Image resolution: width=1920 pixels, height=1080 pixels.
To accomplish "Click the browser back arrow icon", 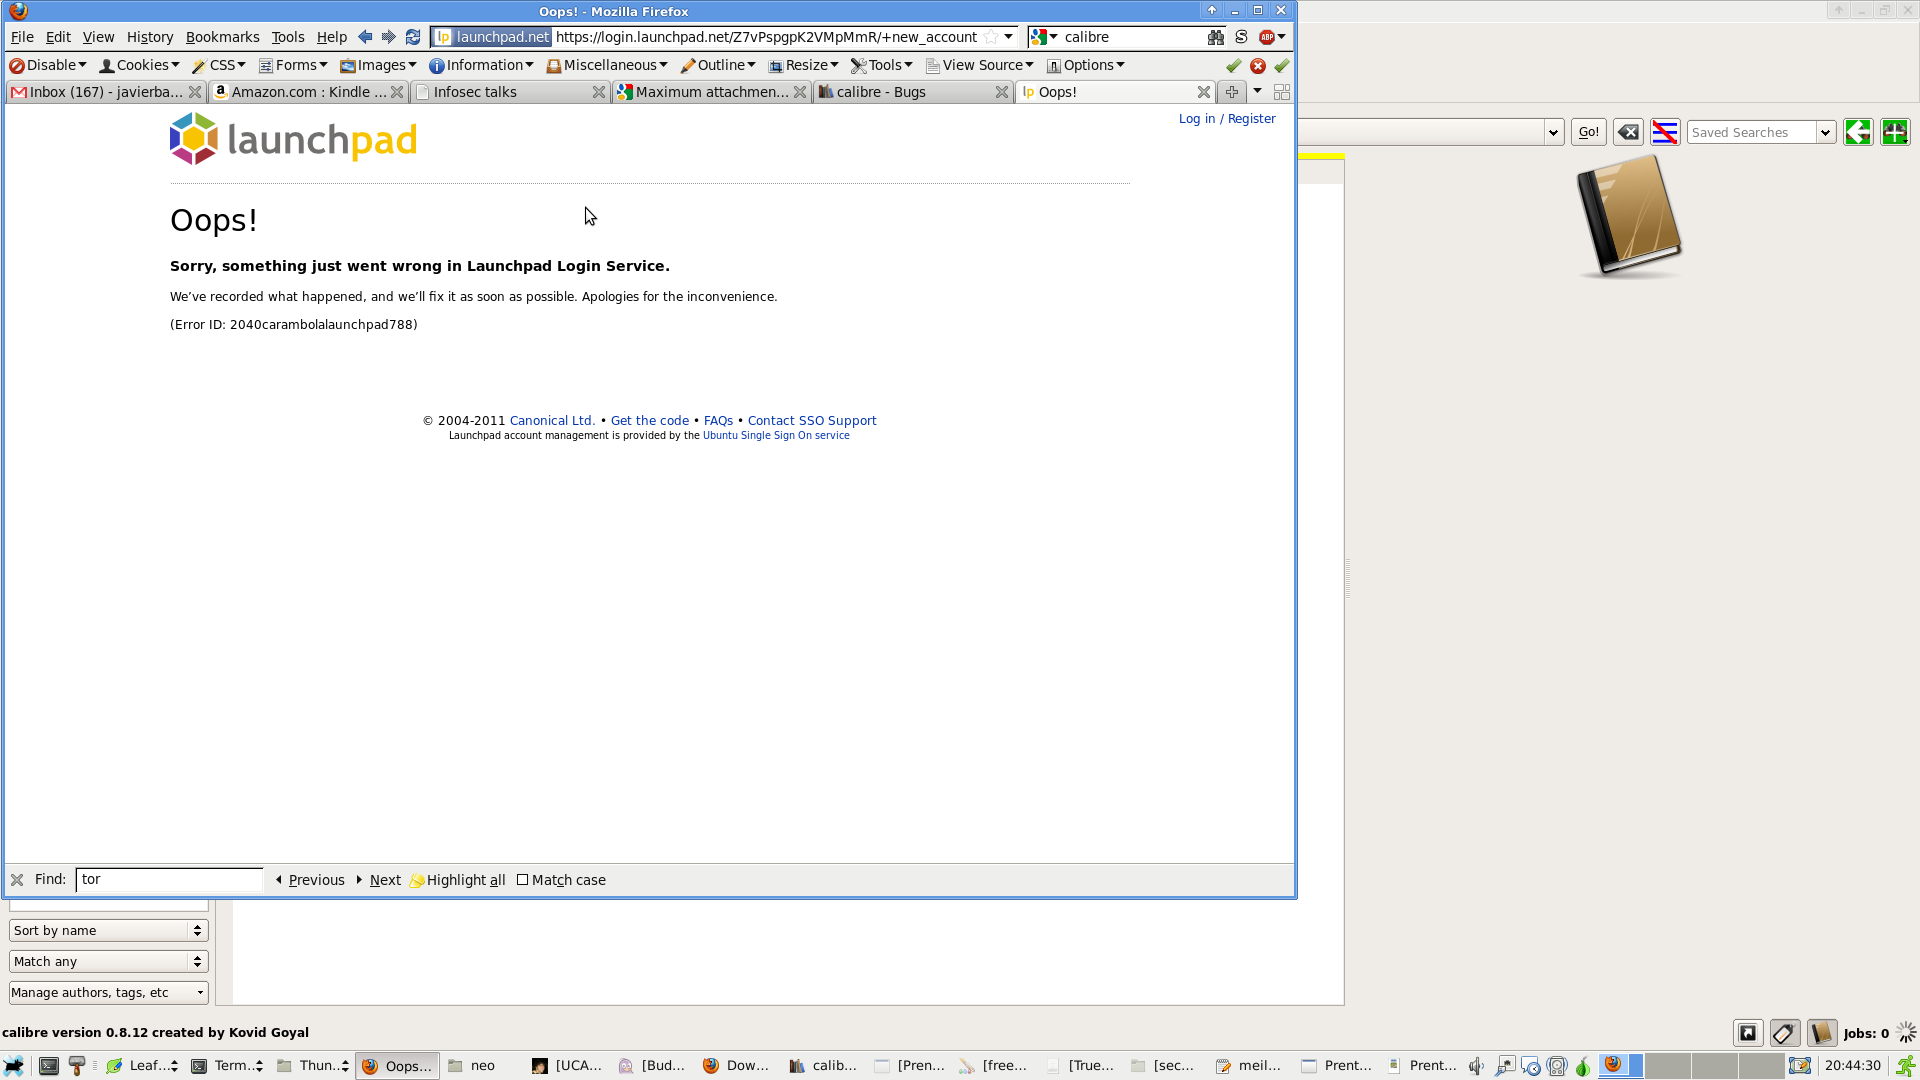I will 365,37.
